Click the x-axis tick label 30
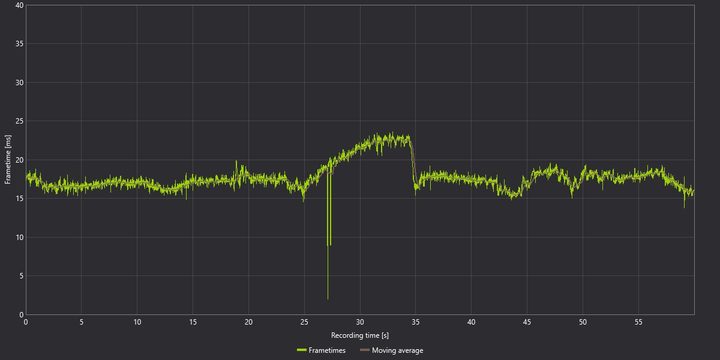 point(360,322)
